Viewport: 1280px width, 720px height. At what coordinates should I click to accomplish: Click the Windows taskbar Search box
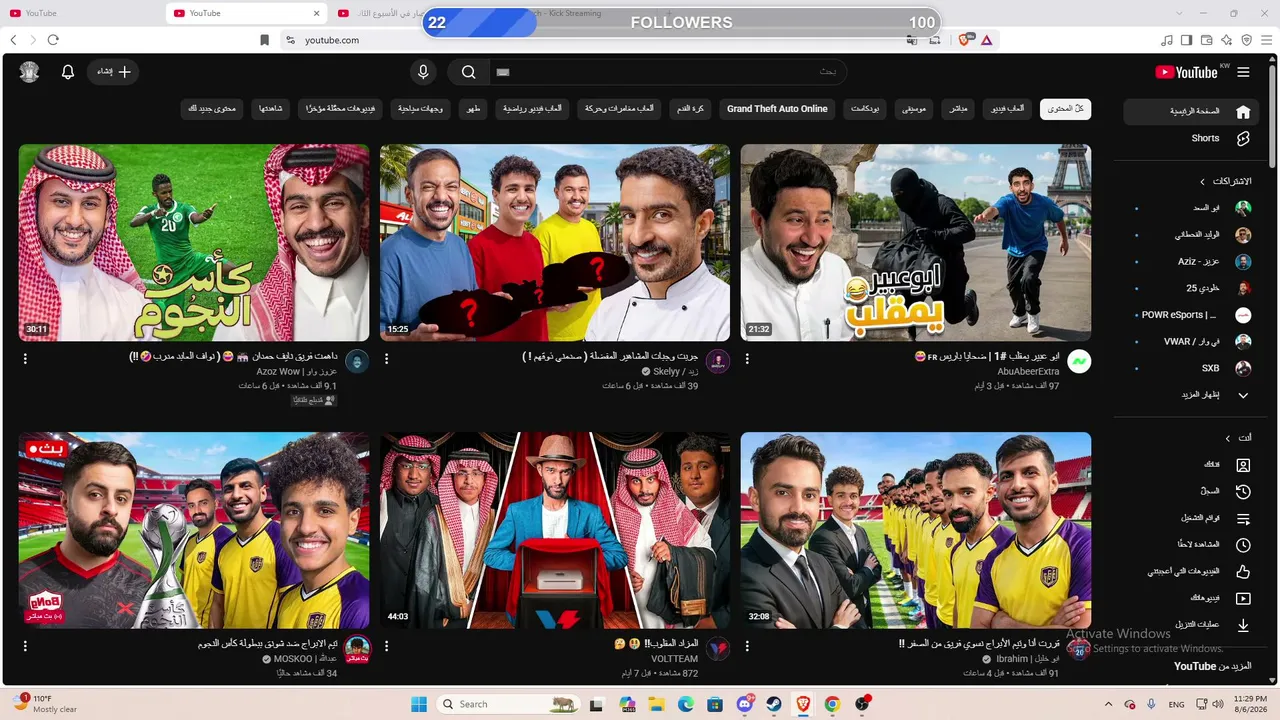[509, 704]
